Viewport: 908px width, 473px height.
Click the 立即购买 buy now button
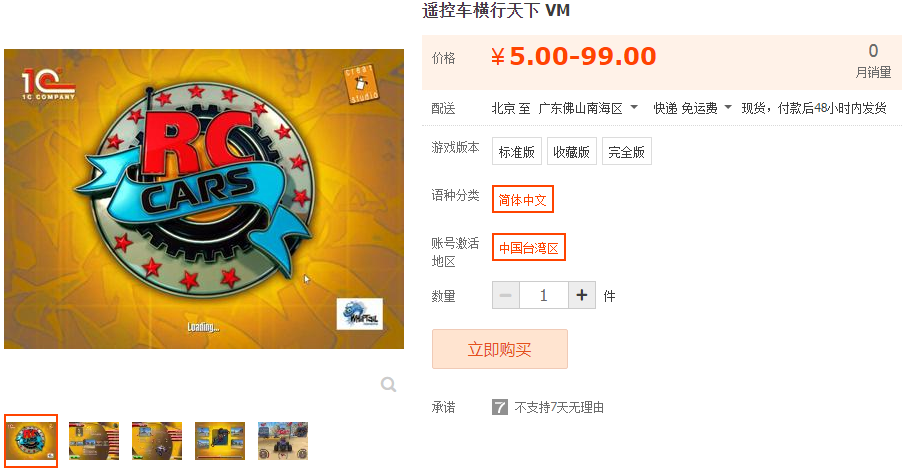(500, 349)
